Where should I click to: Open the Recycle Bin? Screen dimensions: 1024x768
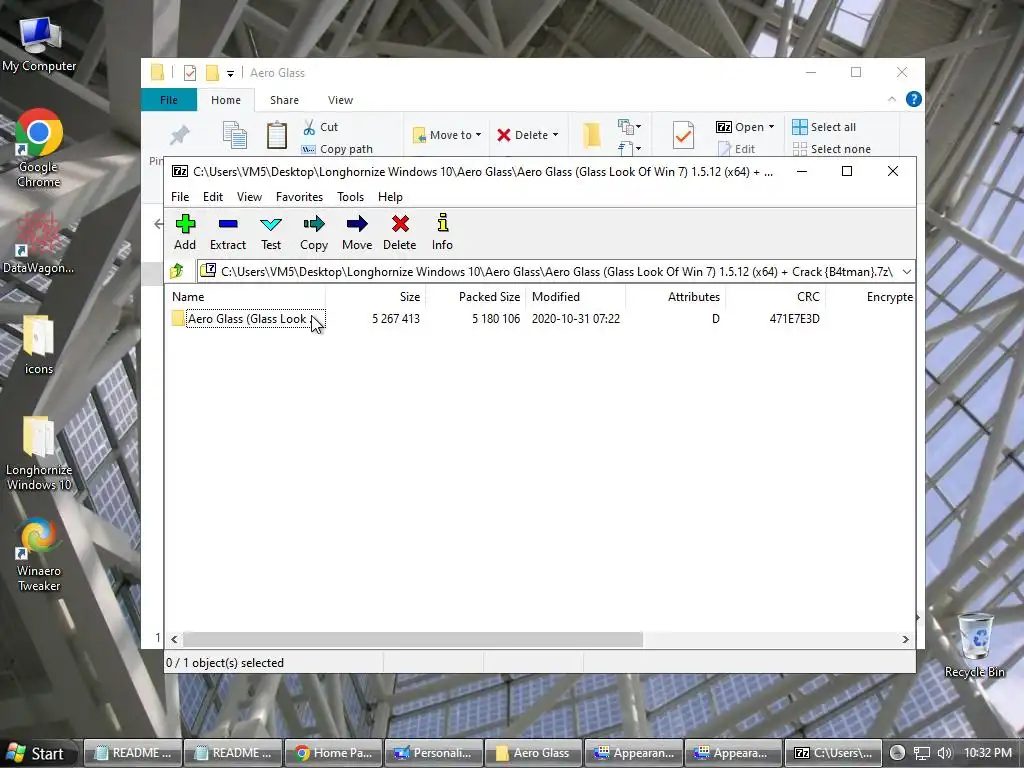tap(974, 645)
